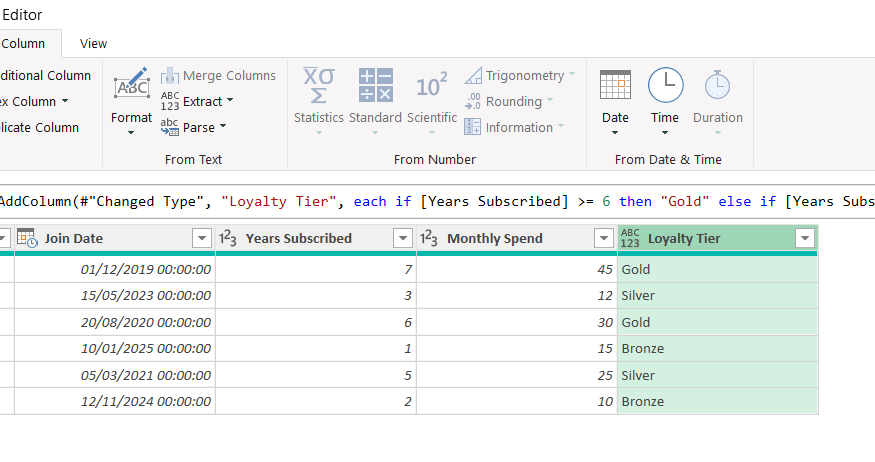This screenshot has height=462, width=875.
Task: Select Silver cell in 05/03/2021 row
Action: [718, 376]
